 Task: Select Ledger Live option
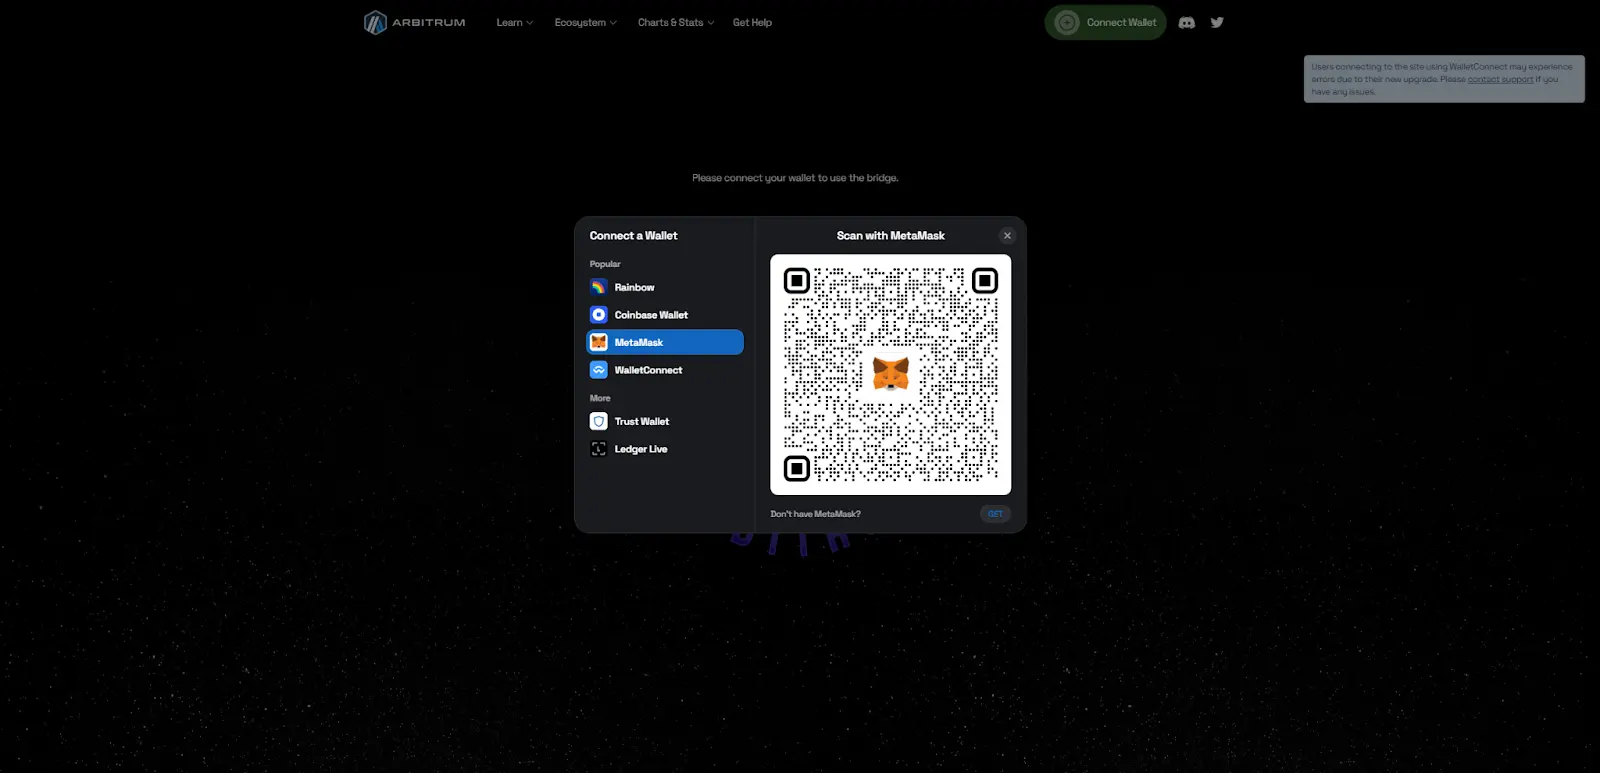pos(665,449)
